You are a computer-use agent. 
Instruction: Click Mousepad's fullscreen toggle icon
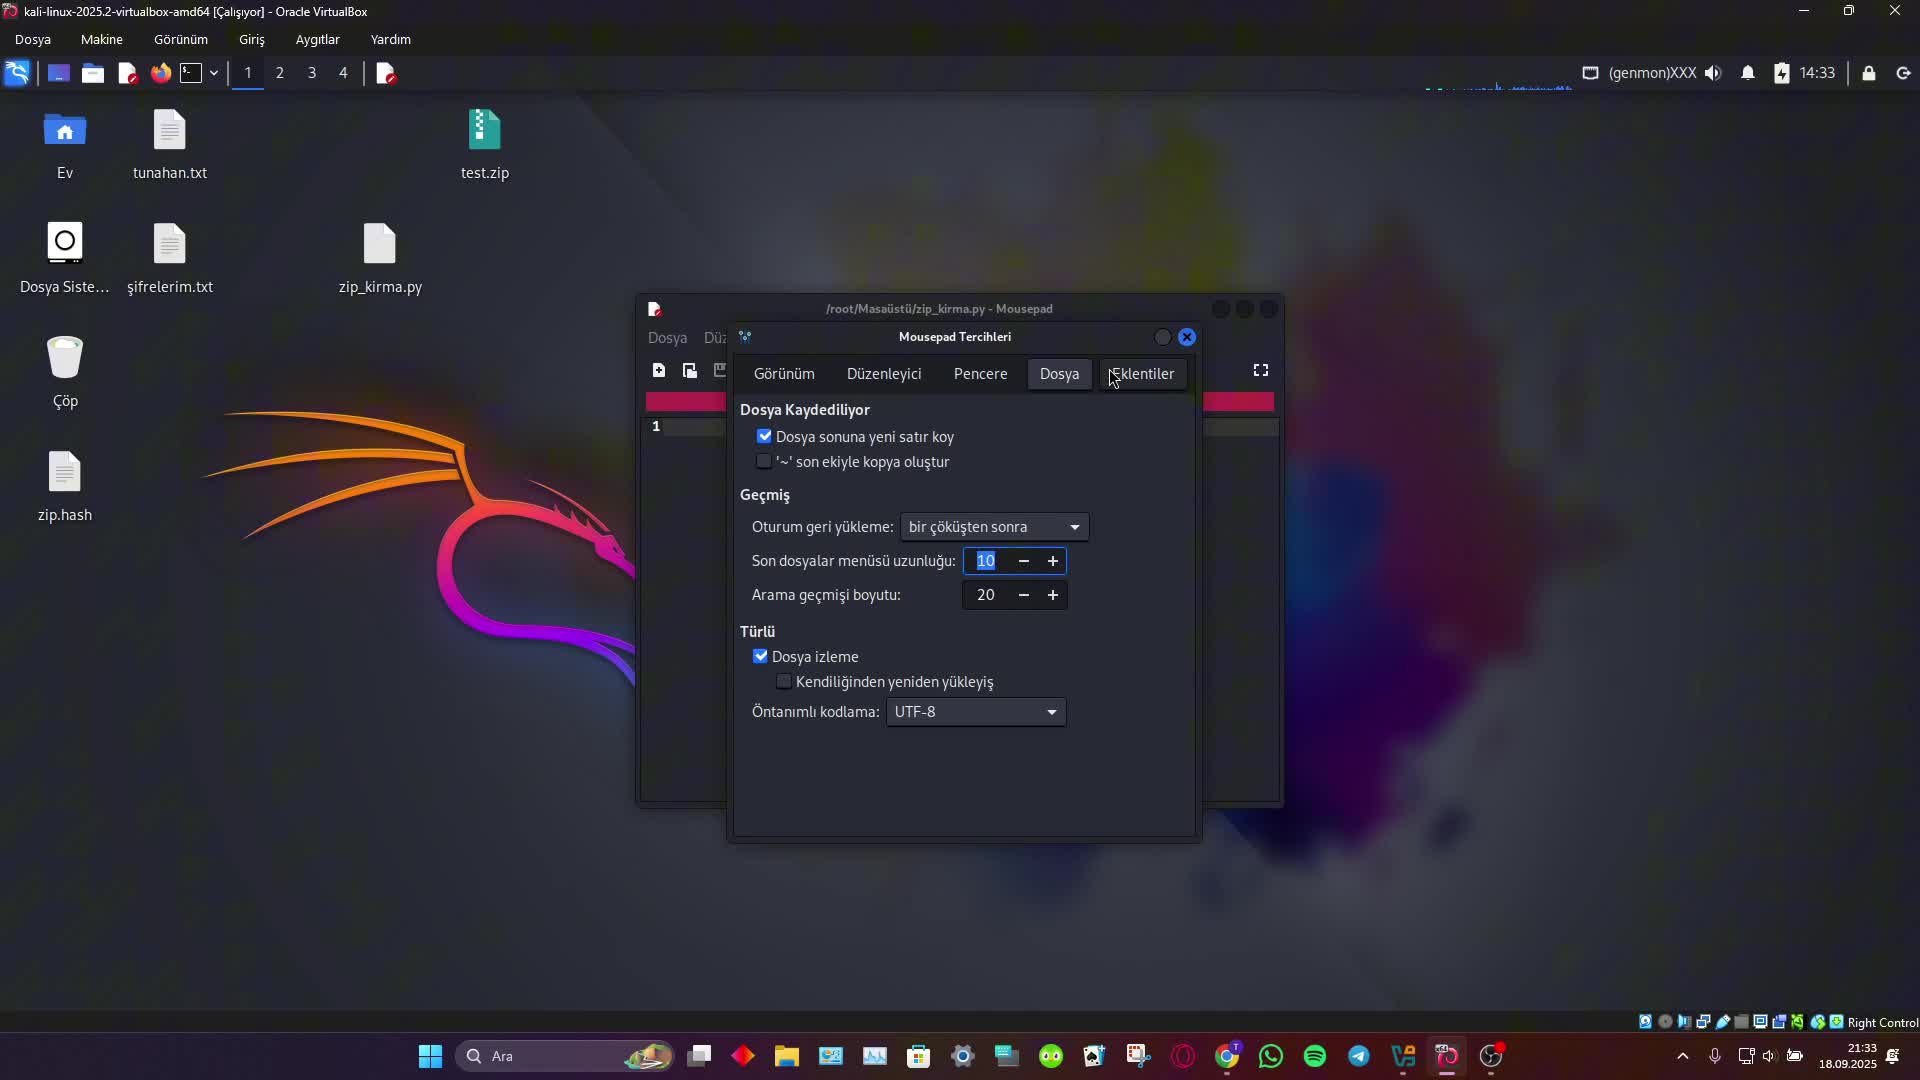coord(1261,371)
